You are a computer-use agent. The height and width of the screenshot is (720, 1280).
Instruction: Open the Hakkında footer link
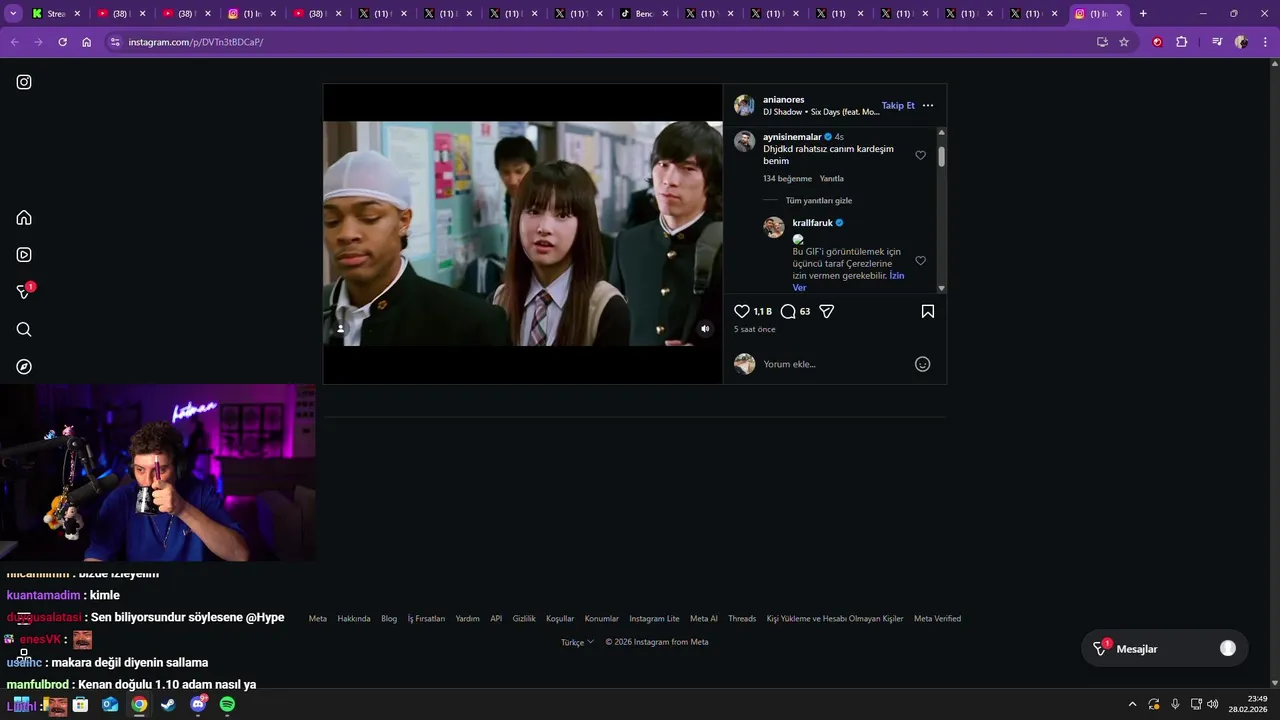tap(354, 619)
